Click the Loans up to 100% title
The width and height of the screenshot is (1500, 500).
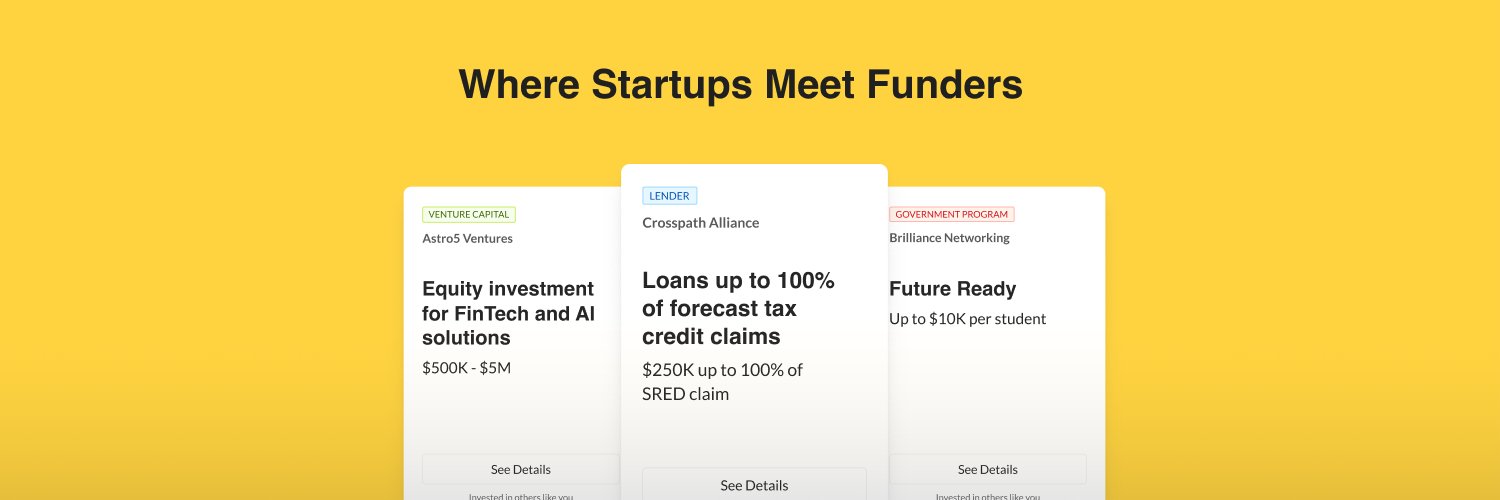coord(738,308)
